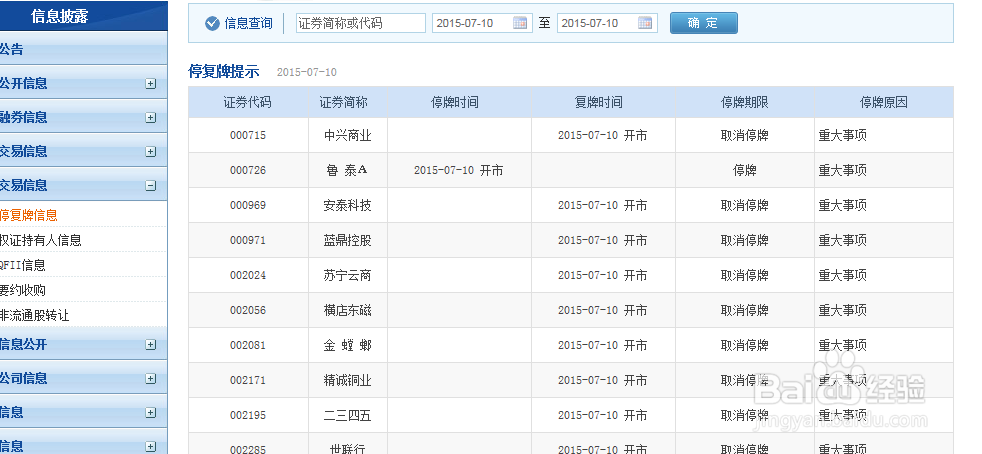Select stock code 002171
This screenshot has height=454, width=982.
pyautogui.click(x=248, y=381)
